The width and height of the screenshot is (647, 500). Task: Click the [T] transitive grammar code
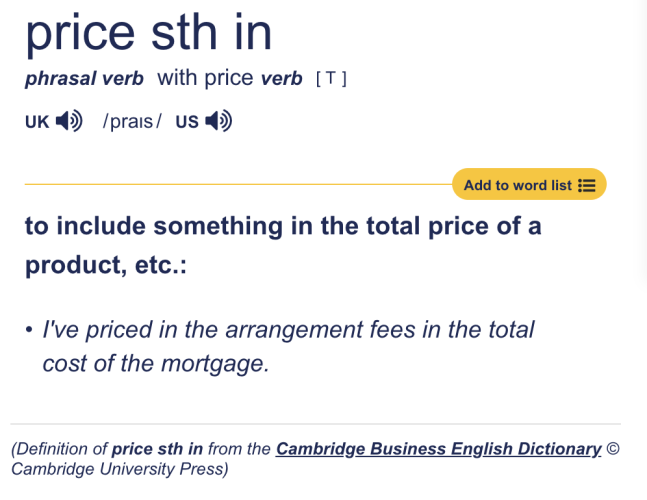click(x=331, y=78)
